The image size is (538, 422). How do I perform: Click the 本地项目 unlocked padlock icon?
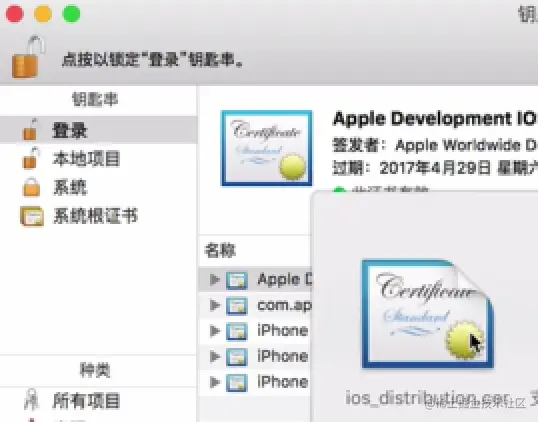[x=30, y=158]
